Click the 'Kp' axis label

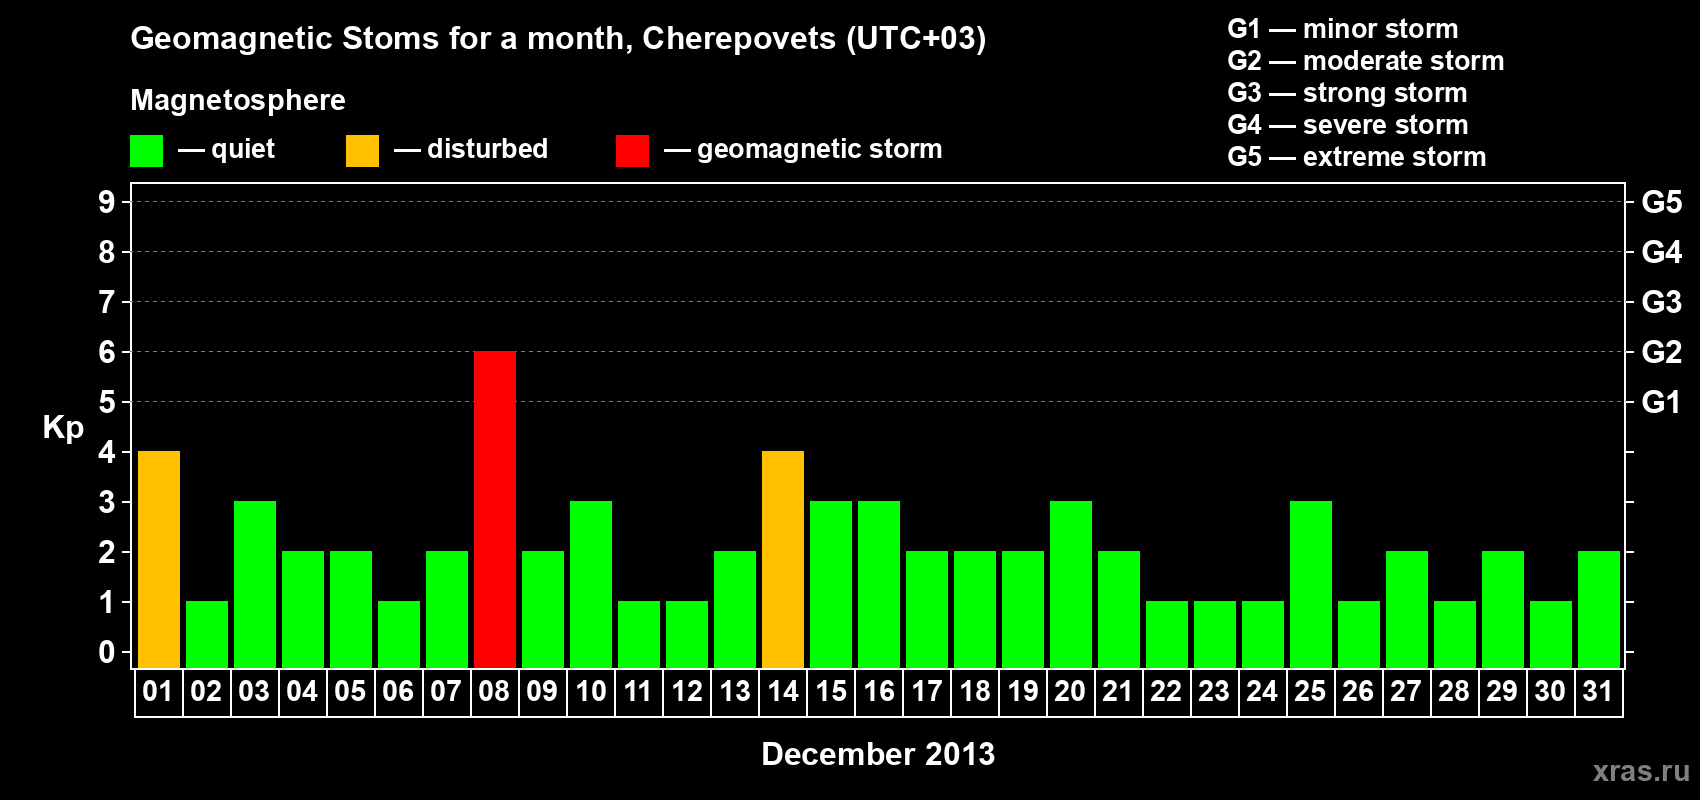pos(63,428)
